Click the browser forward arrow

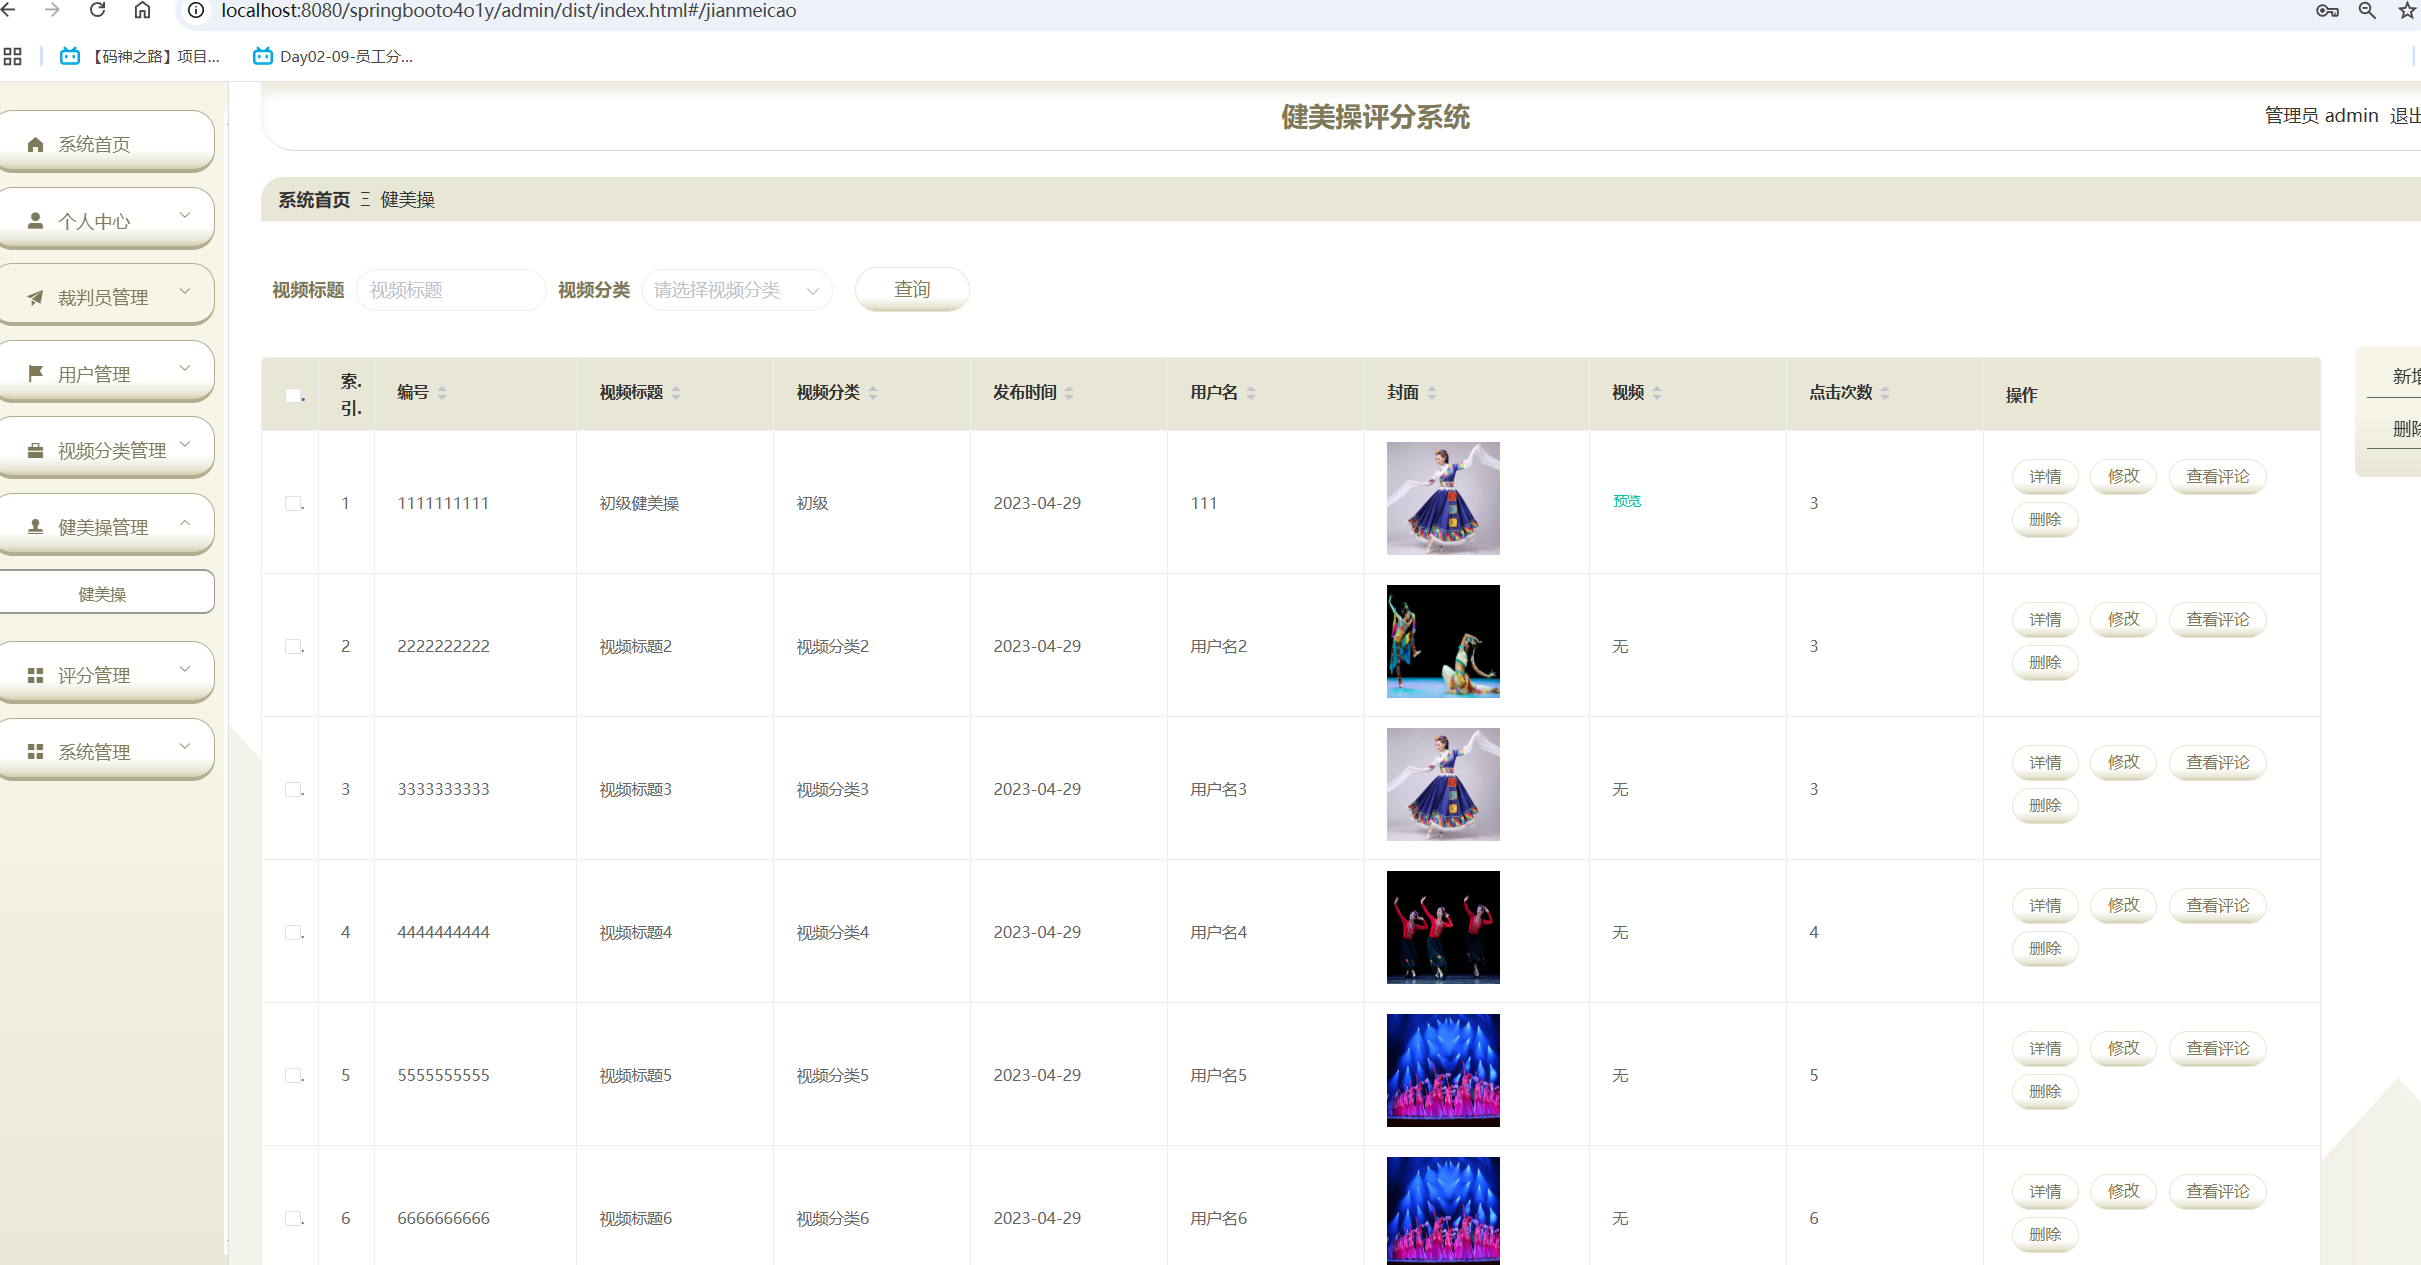53,10
